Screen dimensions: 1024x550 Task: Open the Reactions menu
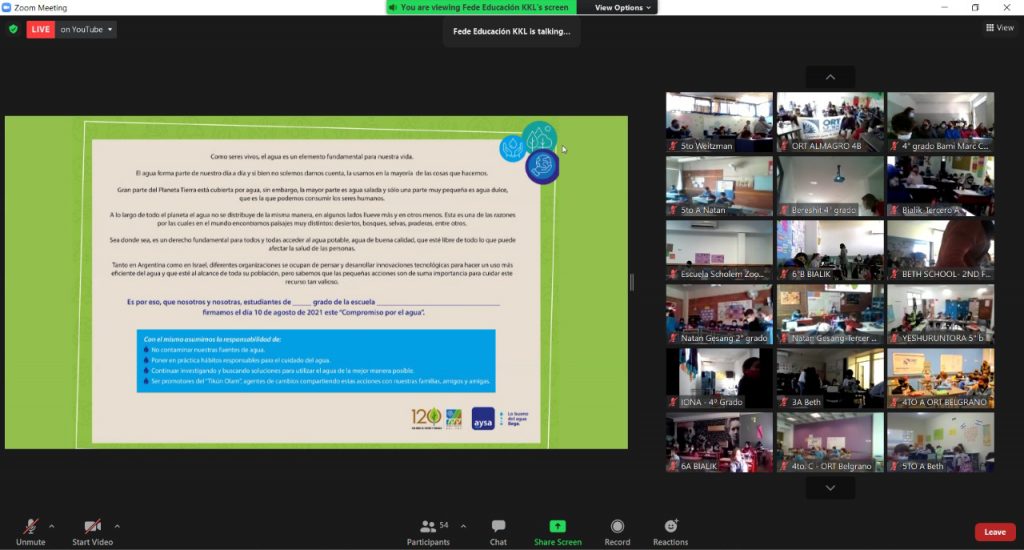click(x=670, y=531)
